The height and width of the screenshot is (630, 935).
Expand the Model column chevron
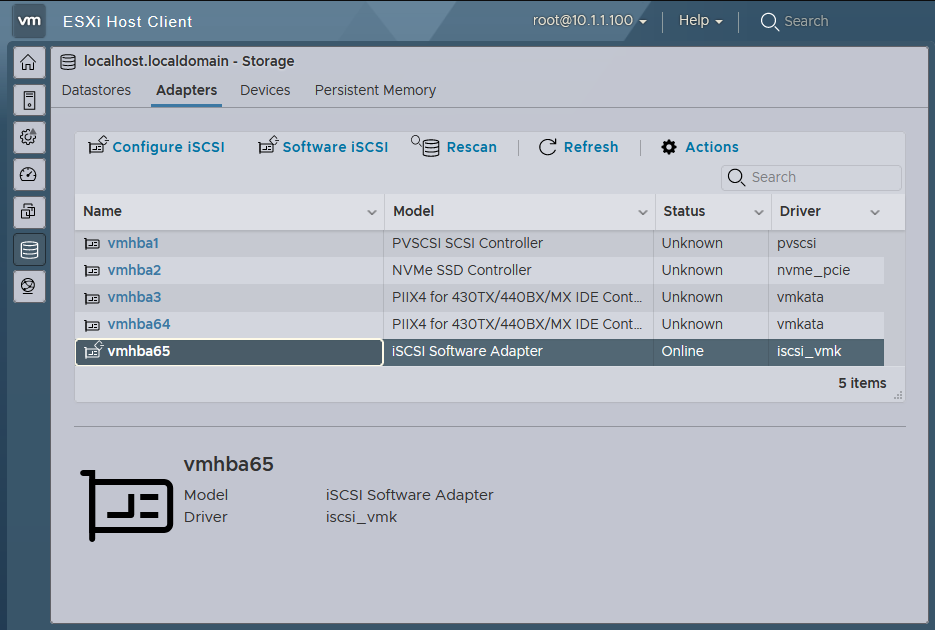[643, 212]
